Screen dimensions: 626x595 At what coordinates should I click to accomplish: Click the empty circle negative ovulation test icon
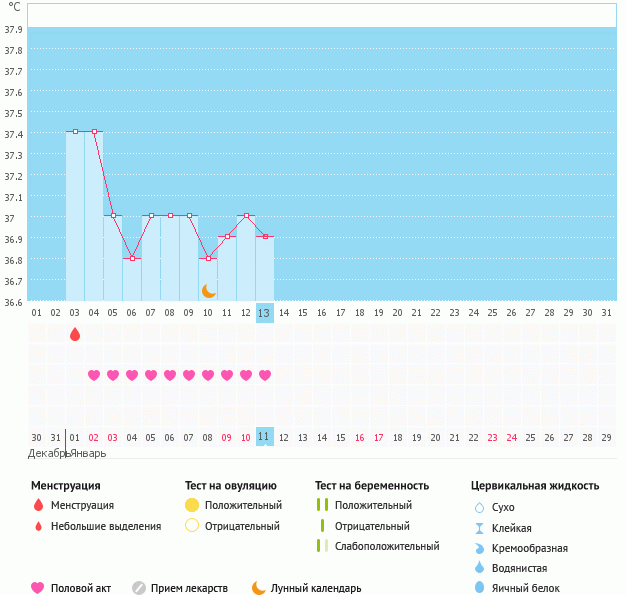pos(192,526)
